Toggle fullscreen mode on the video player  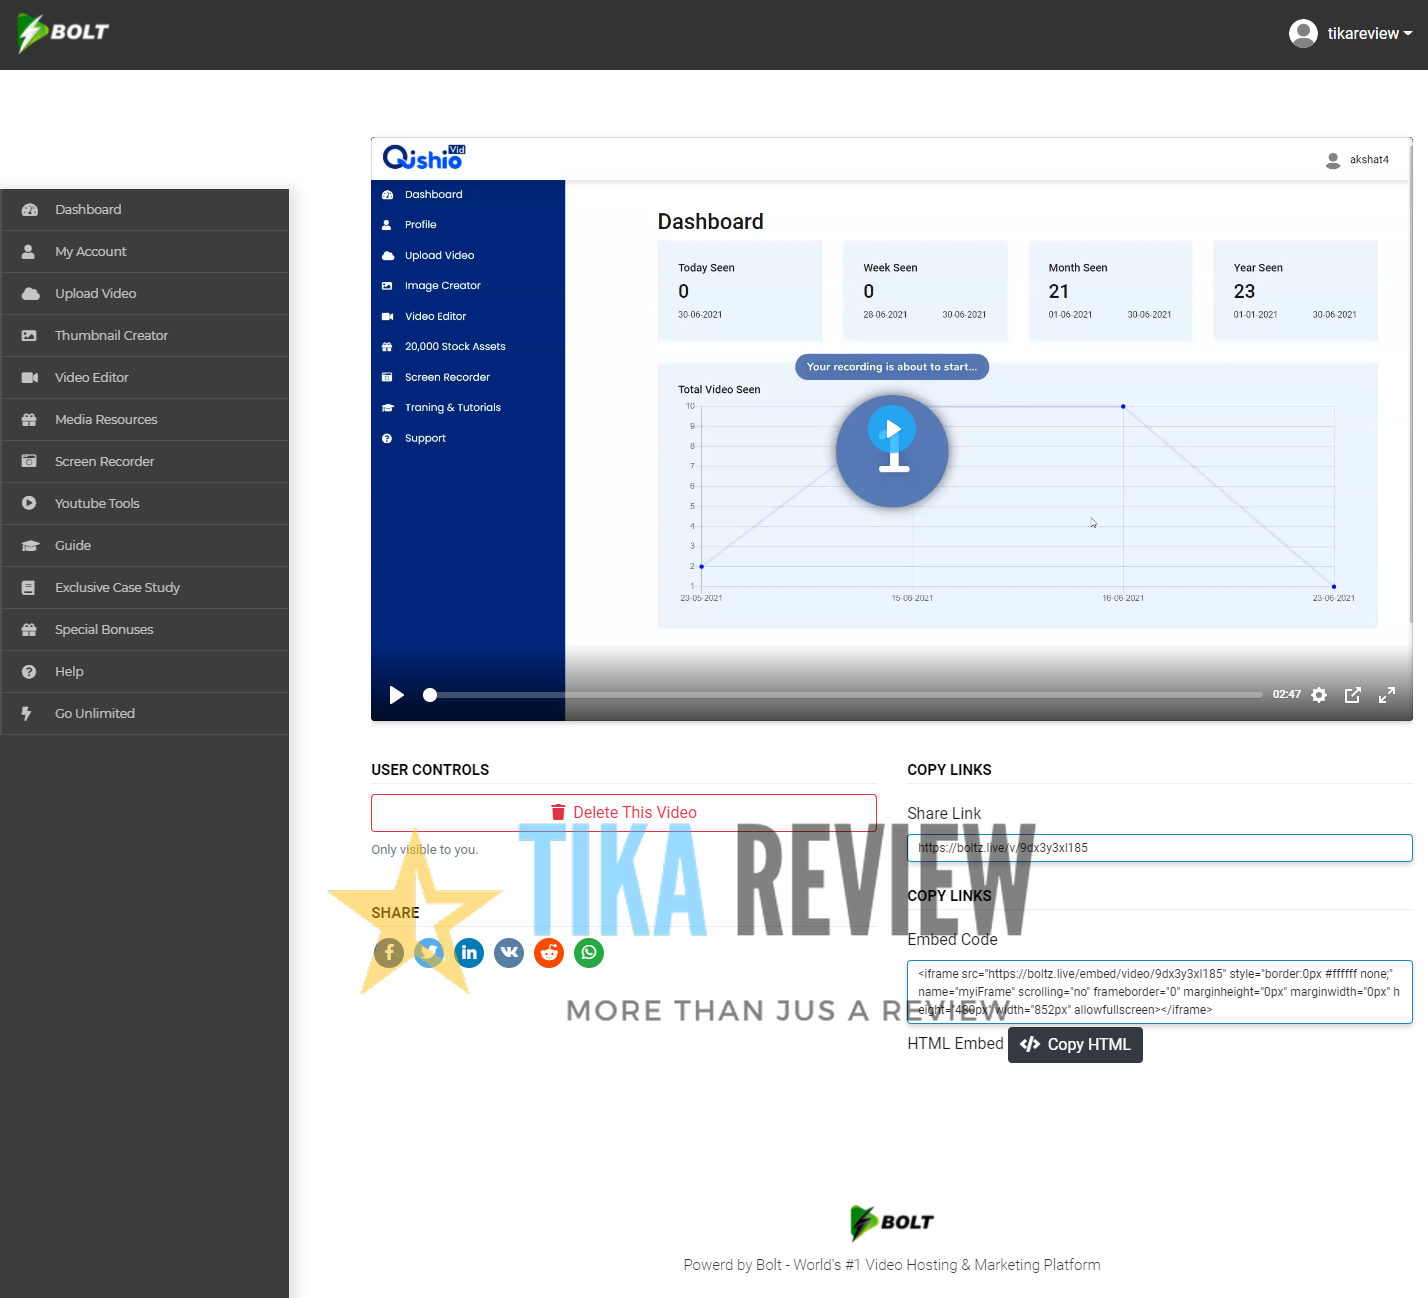1387,695
